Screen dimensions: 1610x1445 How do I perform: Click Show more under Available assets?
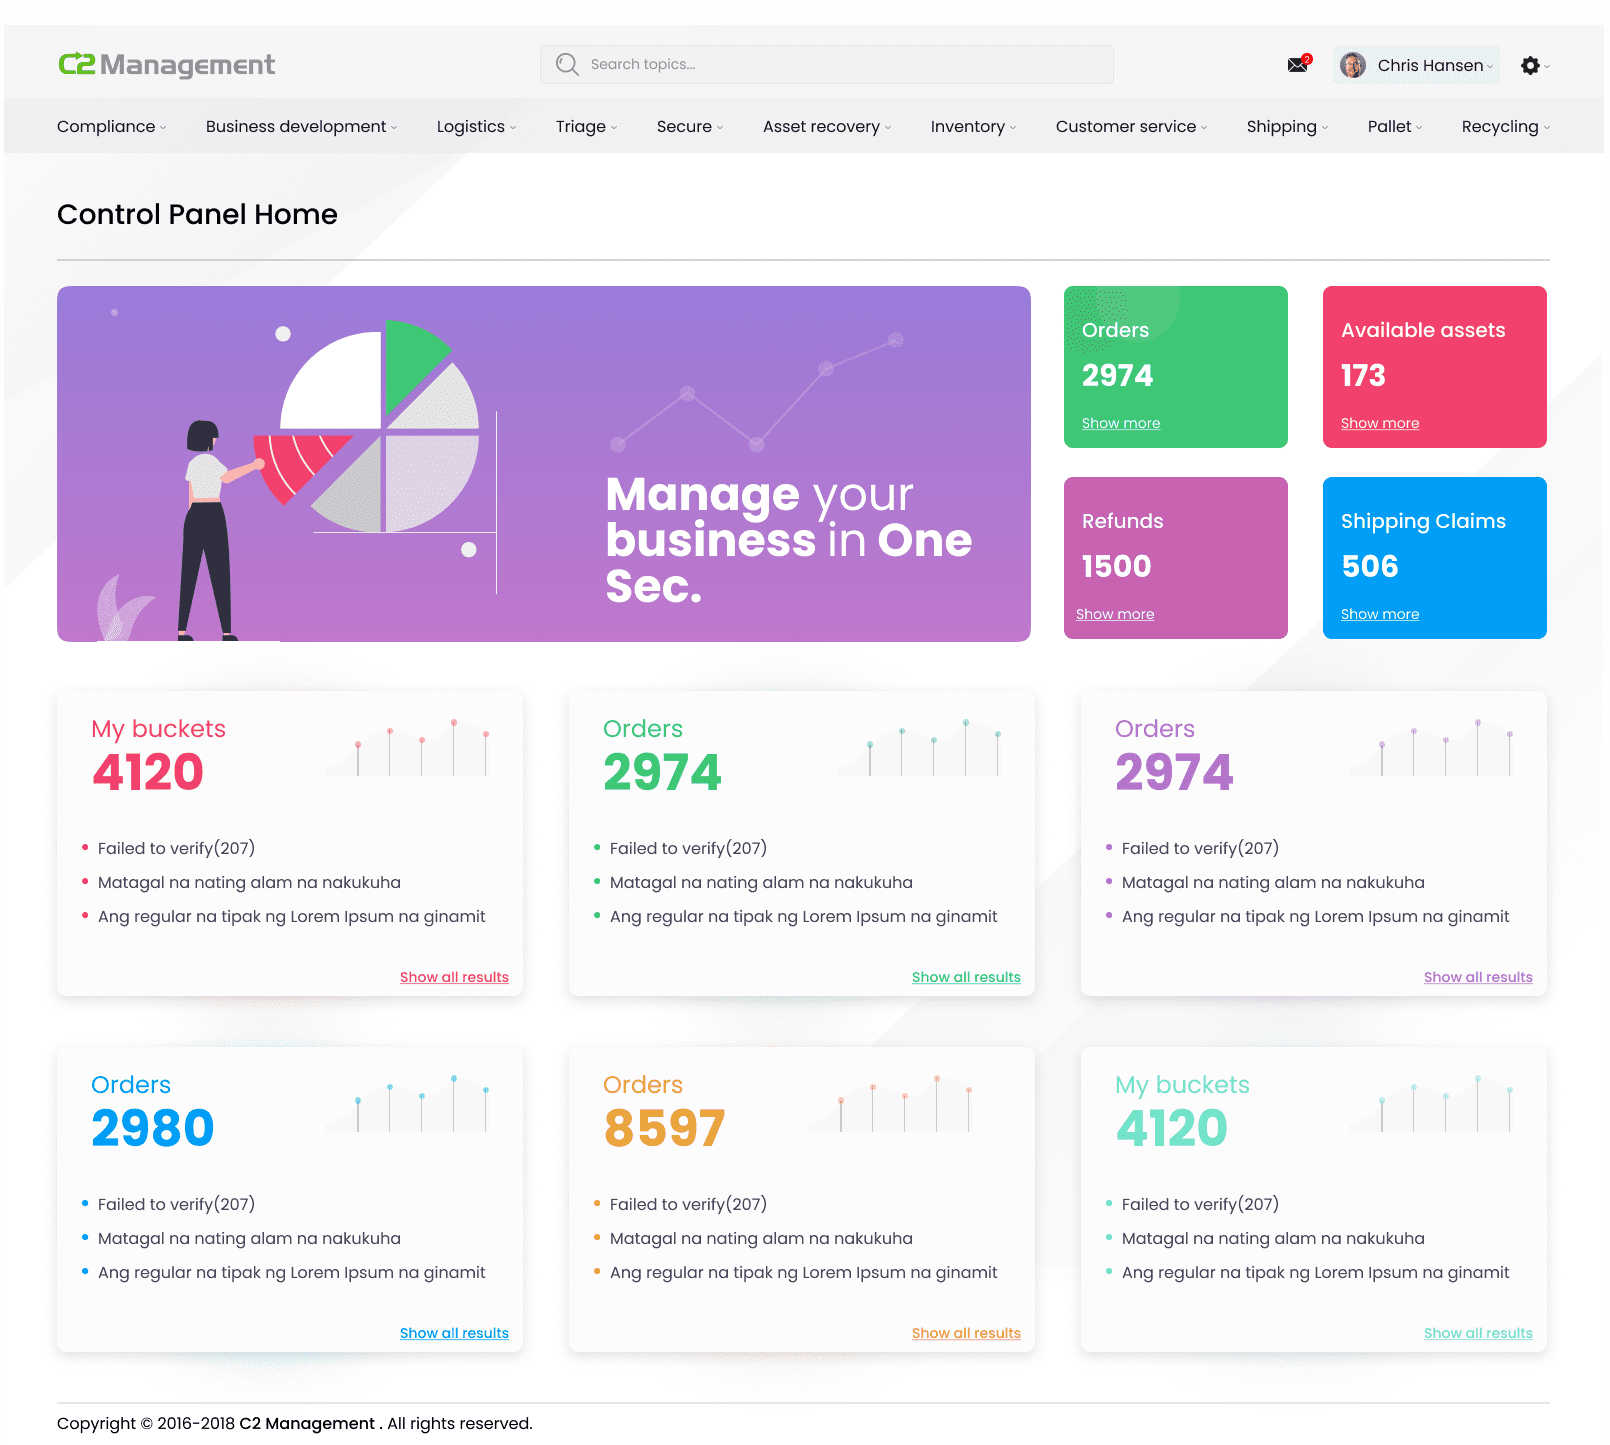(1379, 423)
